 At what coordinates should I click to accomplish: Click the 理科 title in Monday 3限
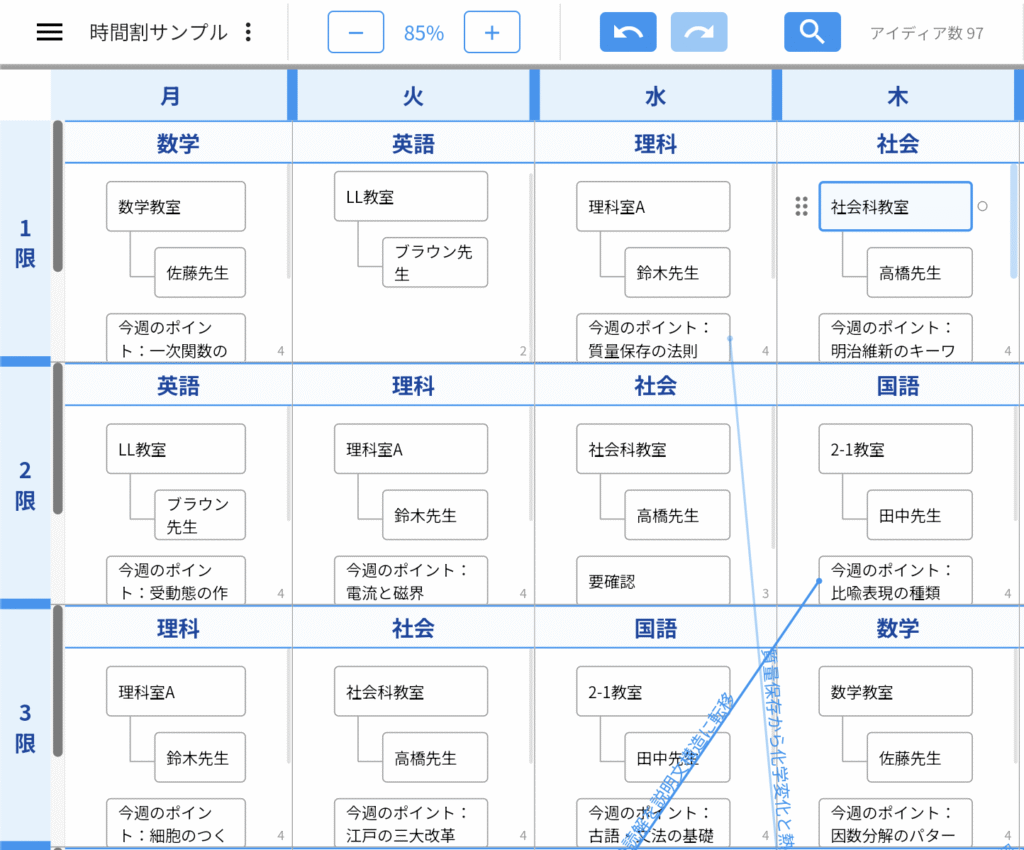tap(178, 628)
